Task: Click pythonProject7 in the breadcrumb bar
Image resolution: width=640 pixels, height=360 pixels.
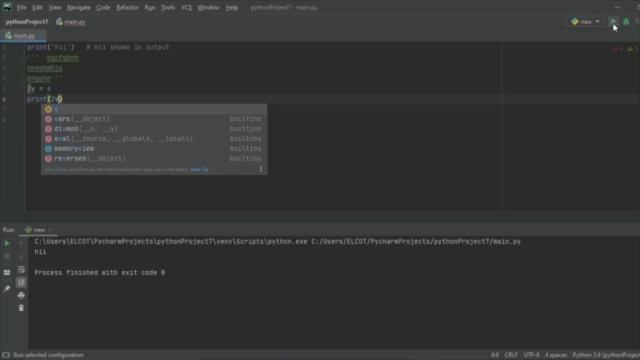Action: point(27,22)
